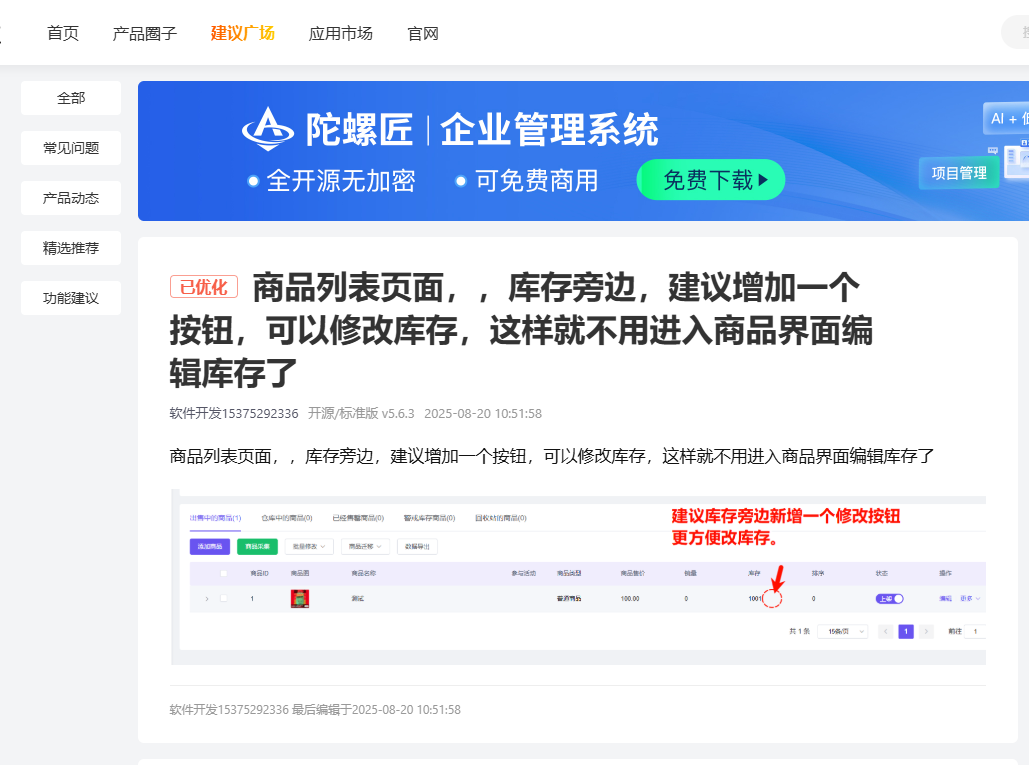1029x765 pixels.
Task: Go to the 应用市场 nav item
Action: 340,33
